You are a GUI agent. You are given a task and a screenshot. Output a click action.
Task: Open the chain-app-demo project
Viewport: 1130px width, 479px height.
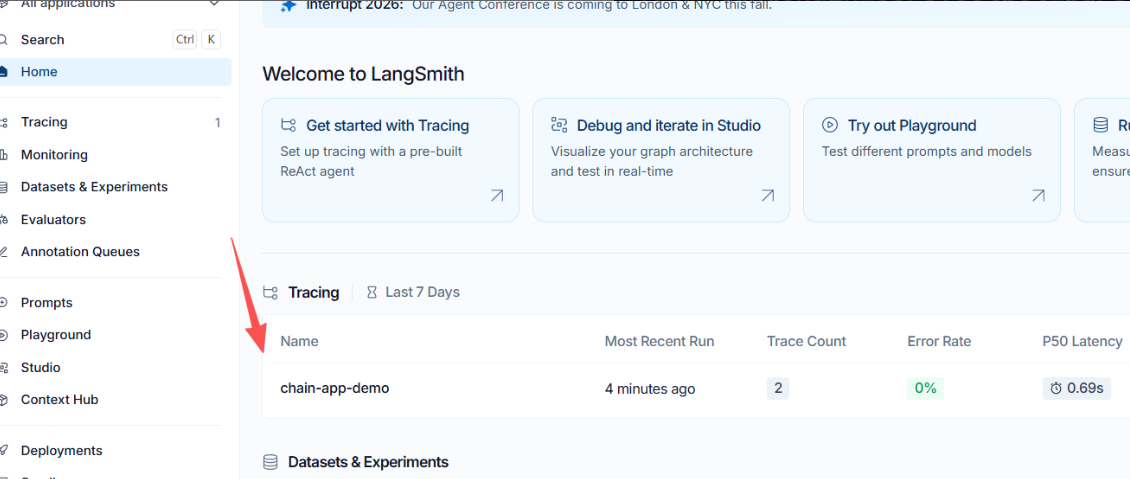point(335,388)
